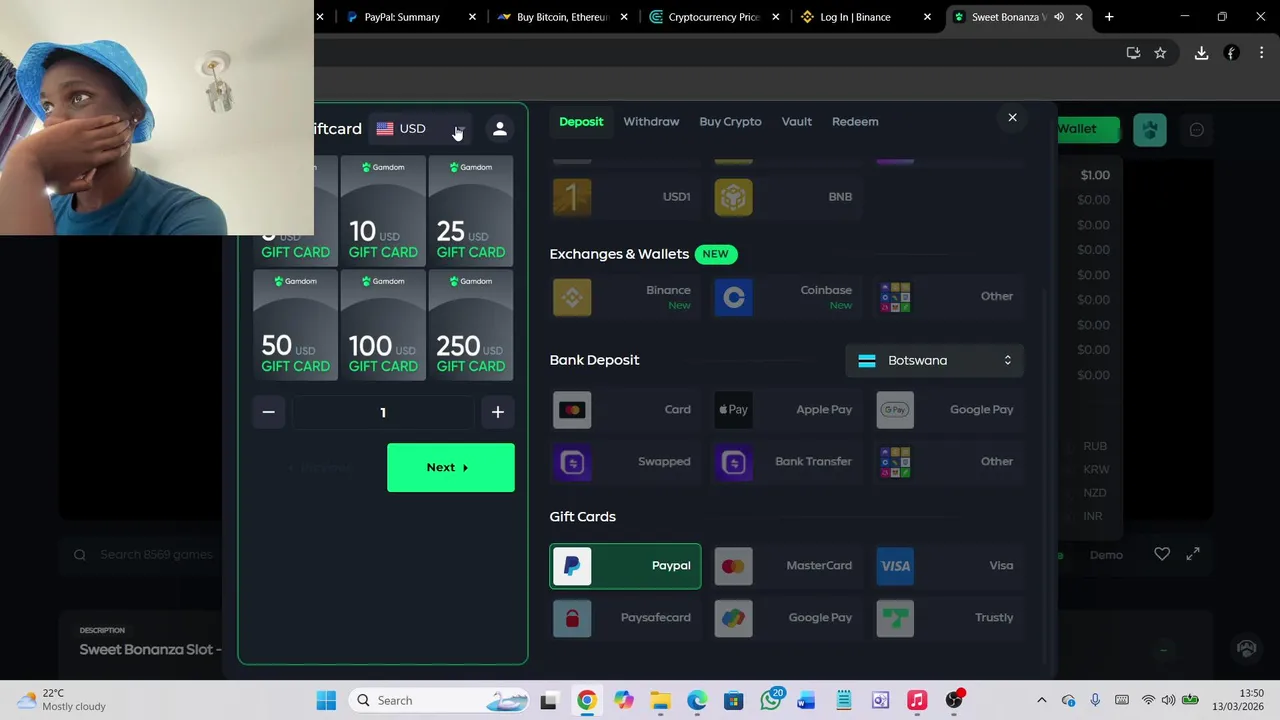Click the green paw rewards icon
Image resolution: width=1280 pixels, height=720 pixels.
click(1150, 130)
